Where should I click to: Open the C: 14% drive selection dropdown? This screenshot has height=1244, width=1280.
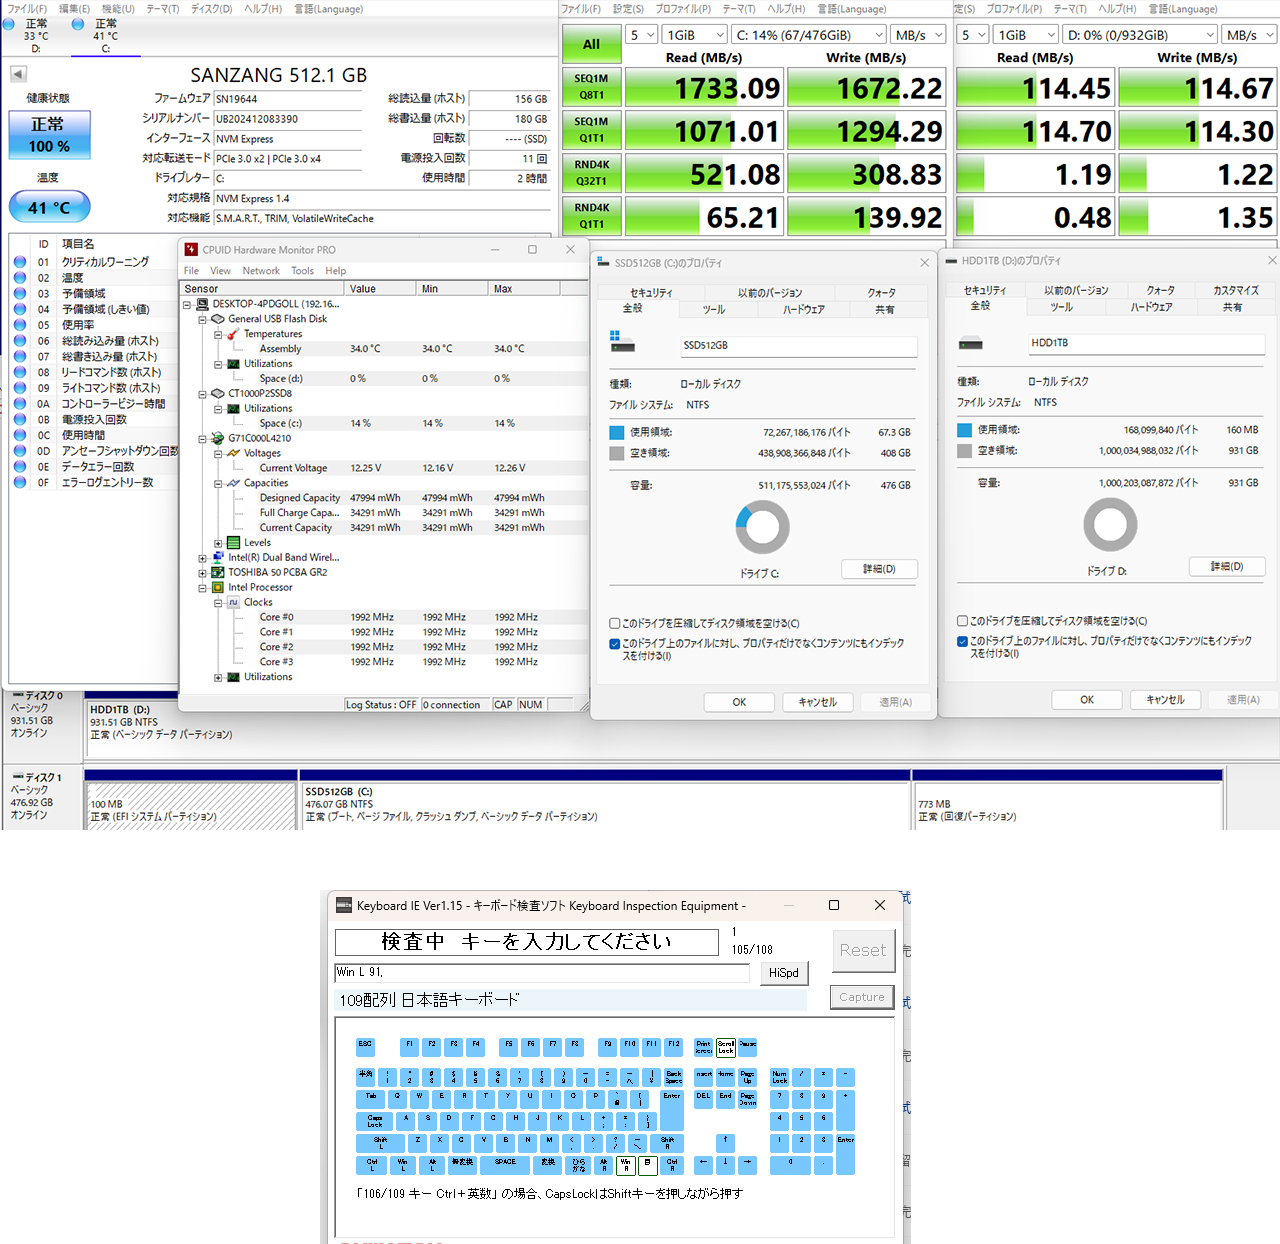coord(809,35)
